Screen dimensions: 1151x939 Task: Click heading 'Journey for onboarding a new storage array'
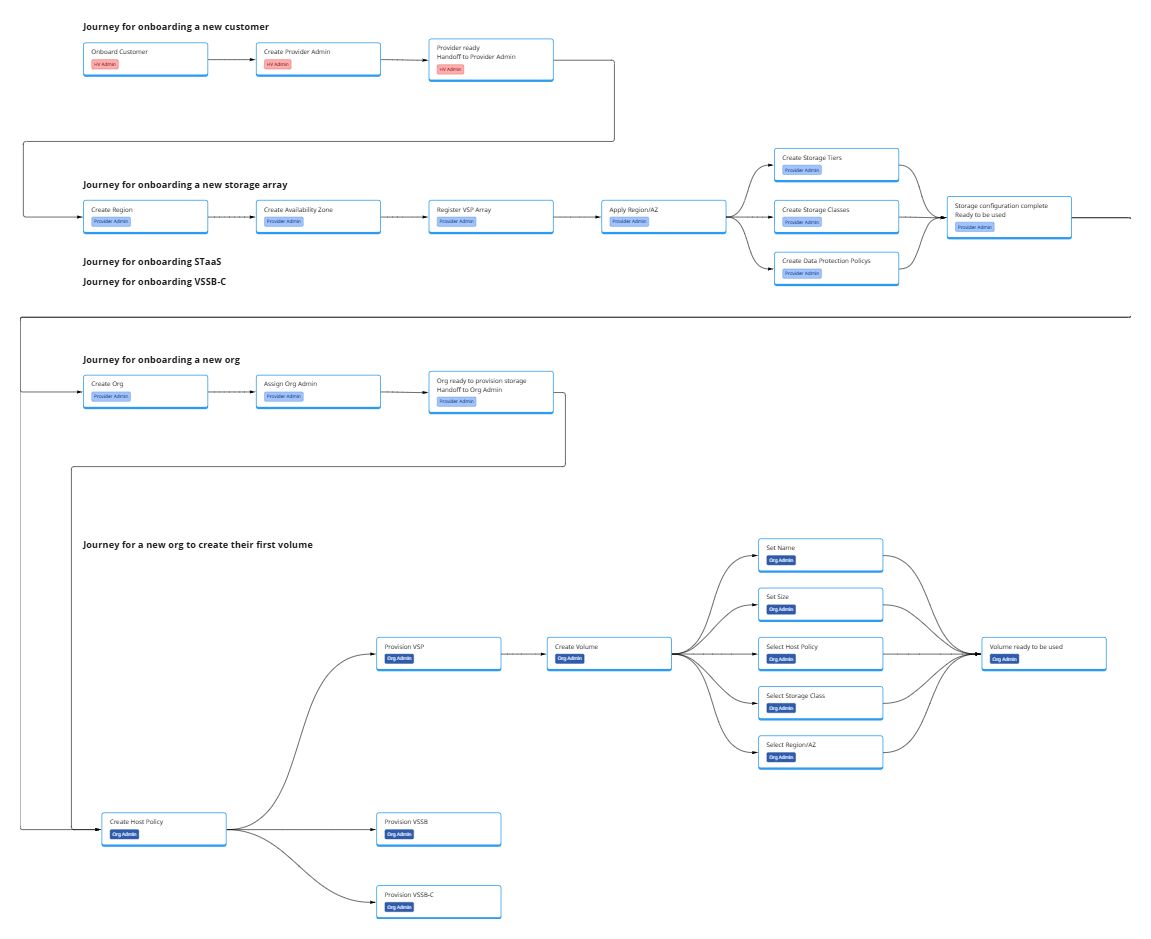pos(185,185)
